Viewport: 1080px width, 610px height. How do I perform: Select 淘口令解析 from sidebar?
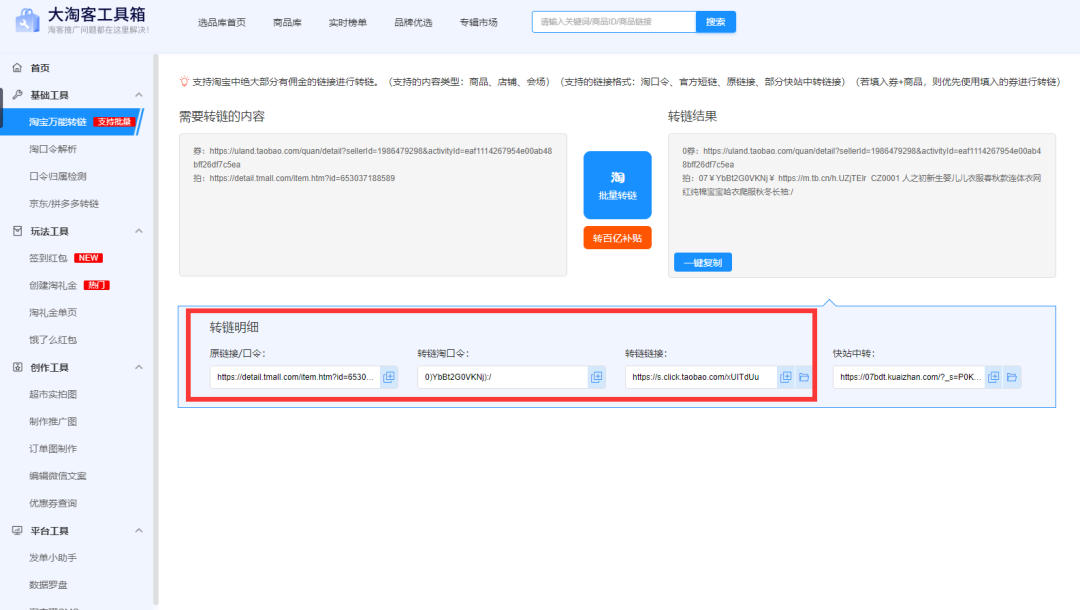pyautogui.click(x=52, y=149)
